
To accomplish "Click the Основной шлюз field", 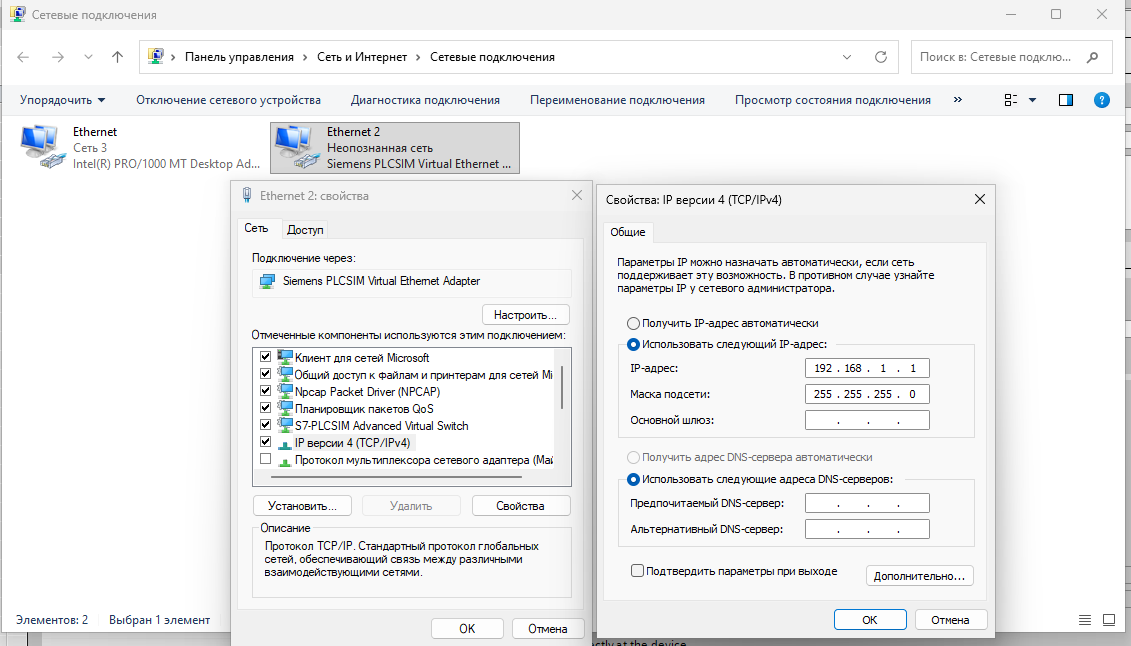I will point(867,420).
